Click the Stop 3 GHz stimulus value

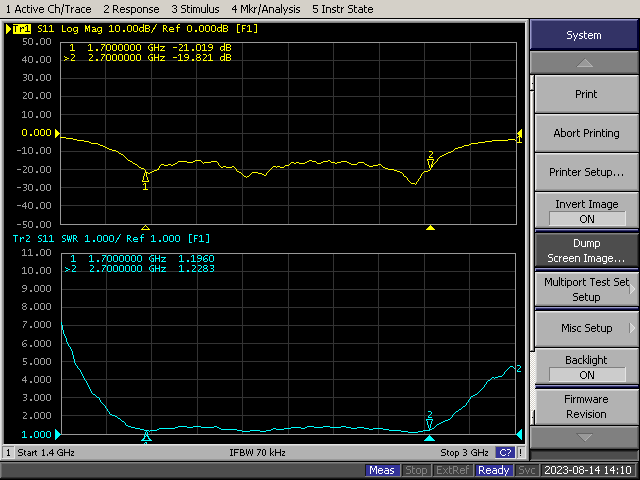[x=464, y=453]
